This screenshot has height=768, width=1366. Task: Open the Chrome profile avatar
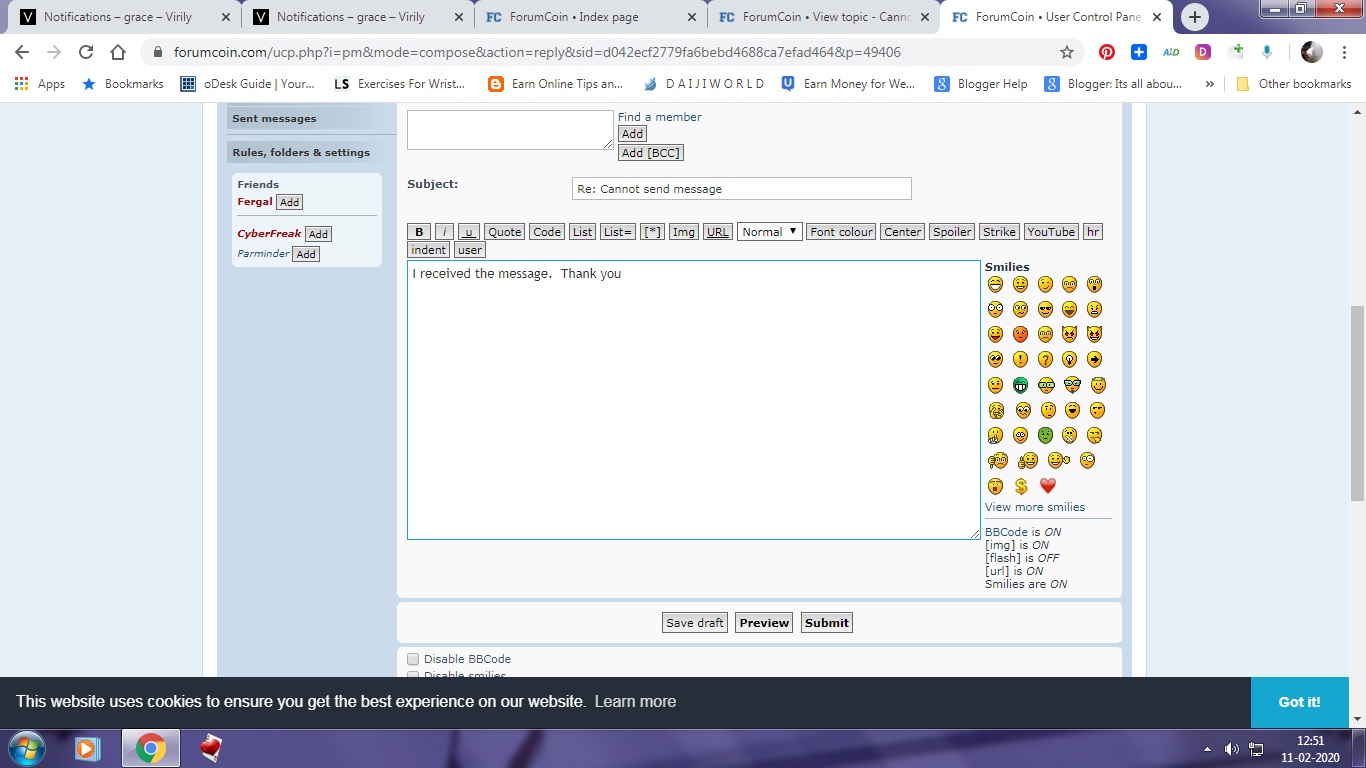point(1312,53)
